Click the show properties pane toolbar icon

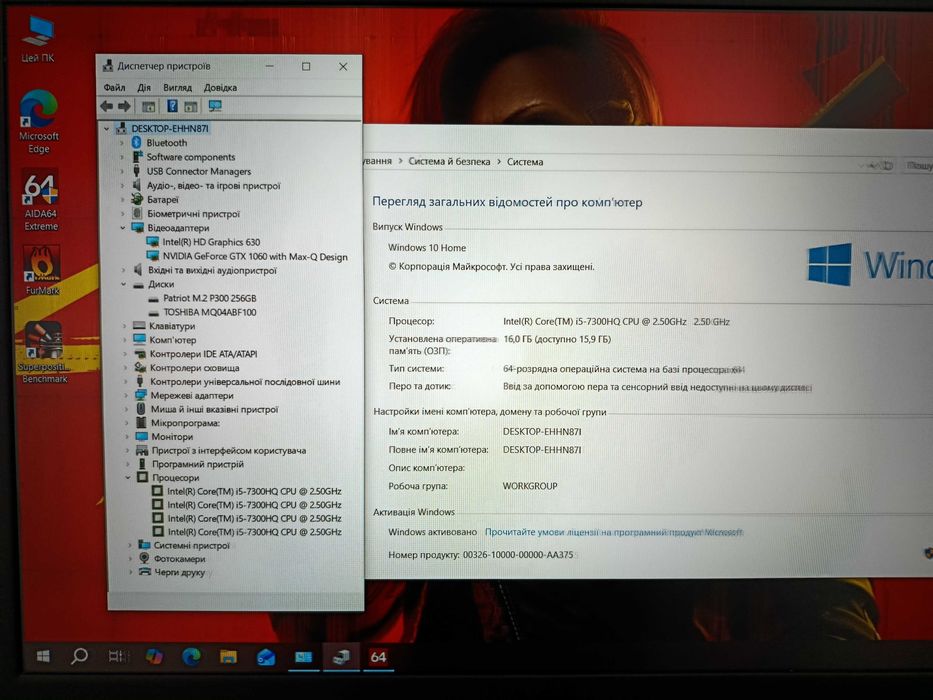click(x=148, y=107)
